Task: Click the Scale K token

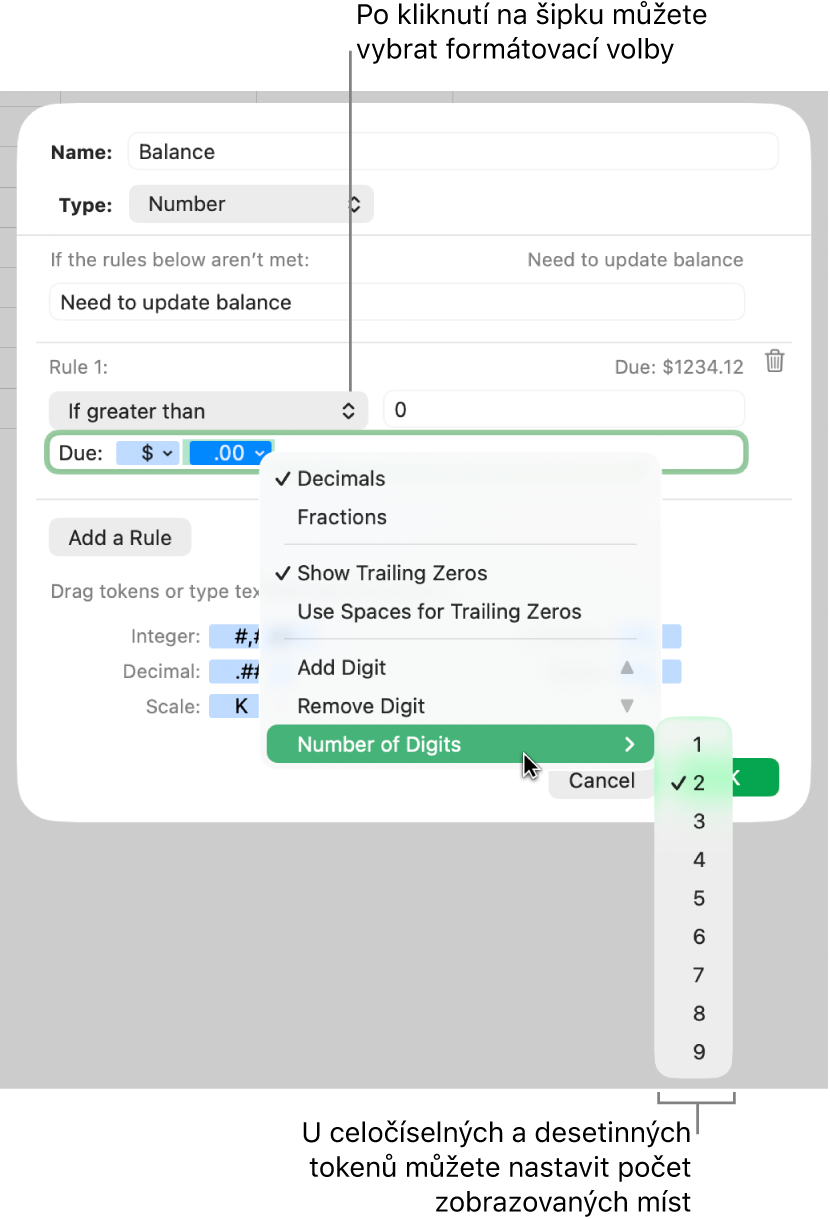Action: [241, 706]
